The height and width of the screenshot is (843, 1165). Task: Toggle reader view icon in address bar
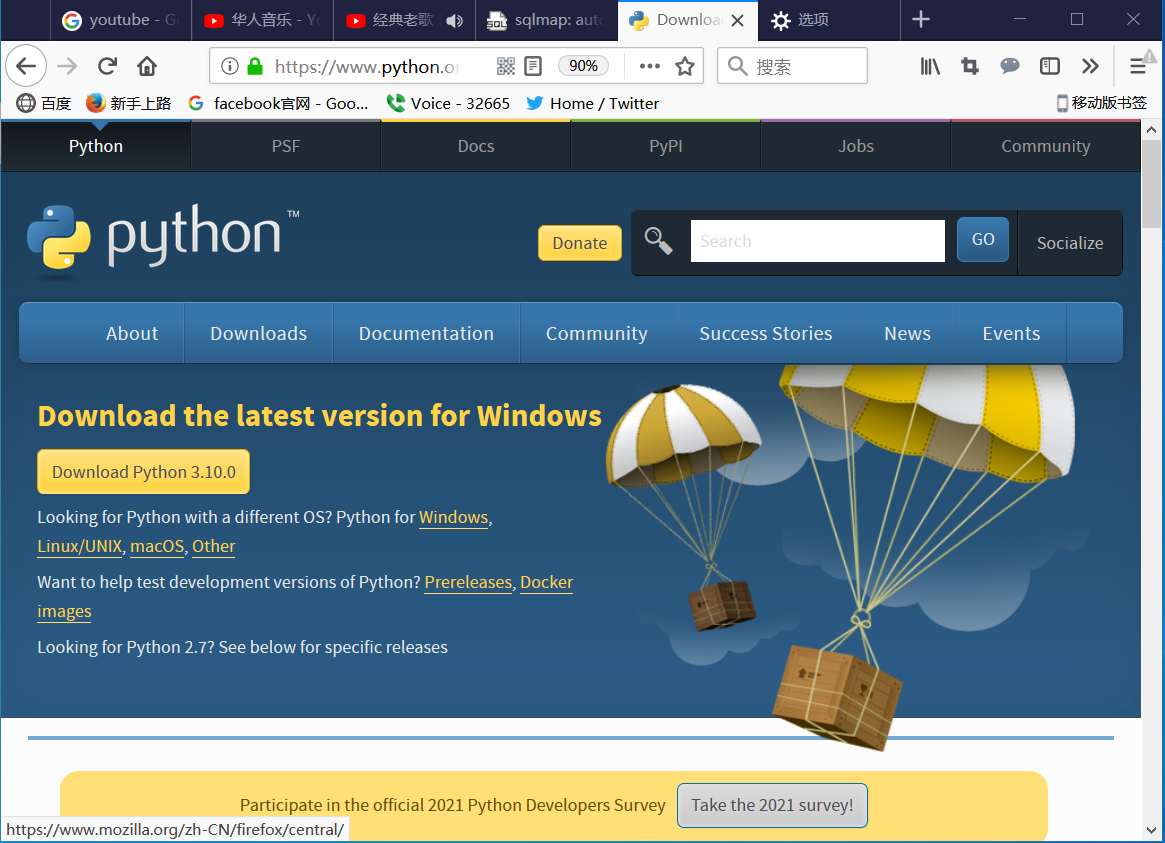(533, 67)
